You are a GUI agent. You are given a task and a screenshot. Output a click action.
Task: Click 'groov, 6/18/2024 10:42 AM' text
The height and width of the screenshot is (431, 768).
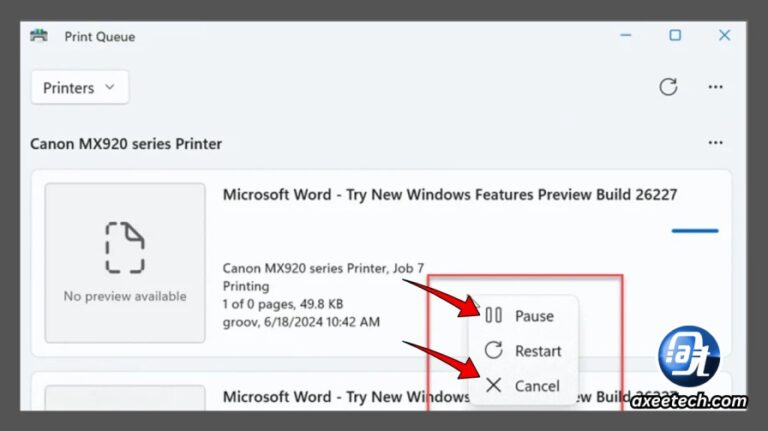[x=301, y=322]
